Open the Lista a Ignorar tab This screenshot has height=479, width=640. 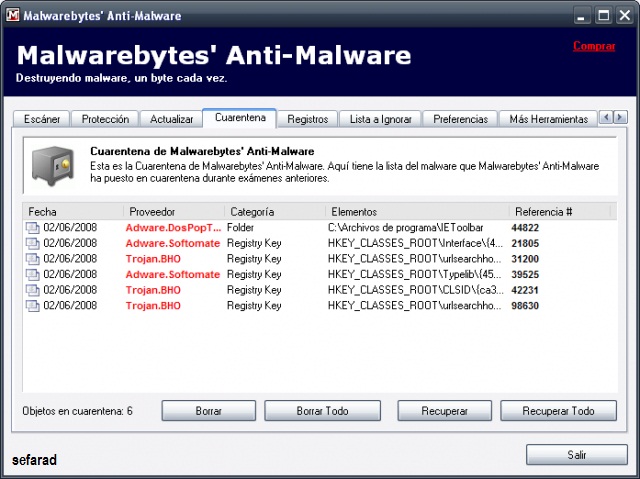click(x=380, y=119)
